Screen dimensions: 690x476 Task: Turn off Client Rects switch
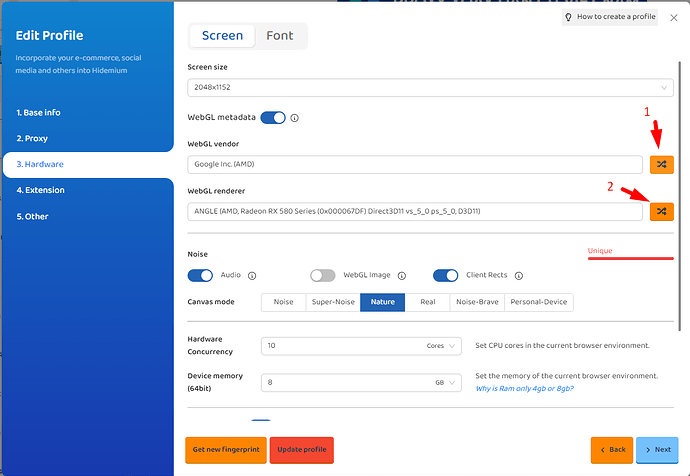pos(445,276)
